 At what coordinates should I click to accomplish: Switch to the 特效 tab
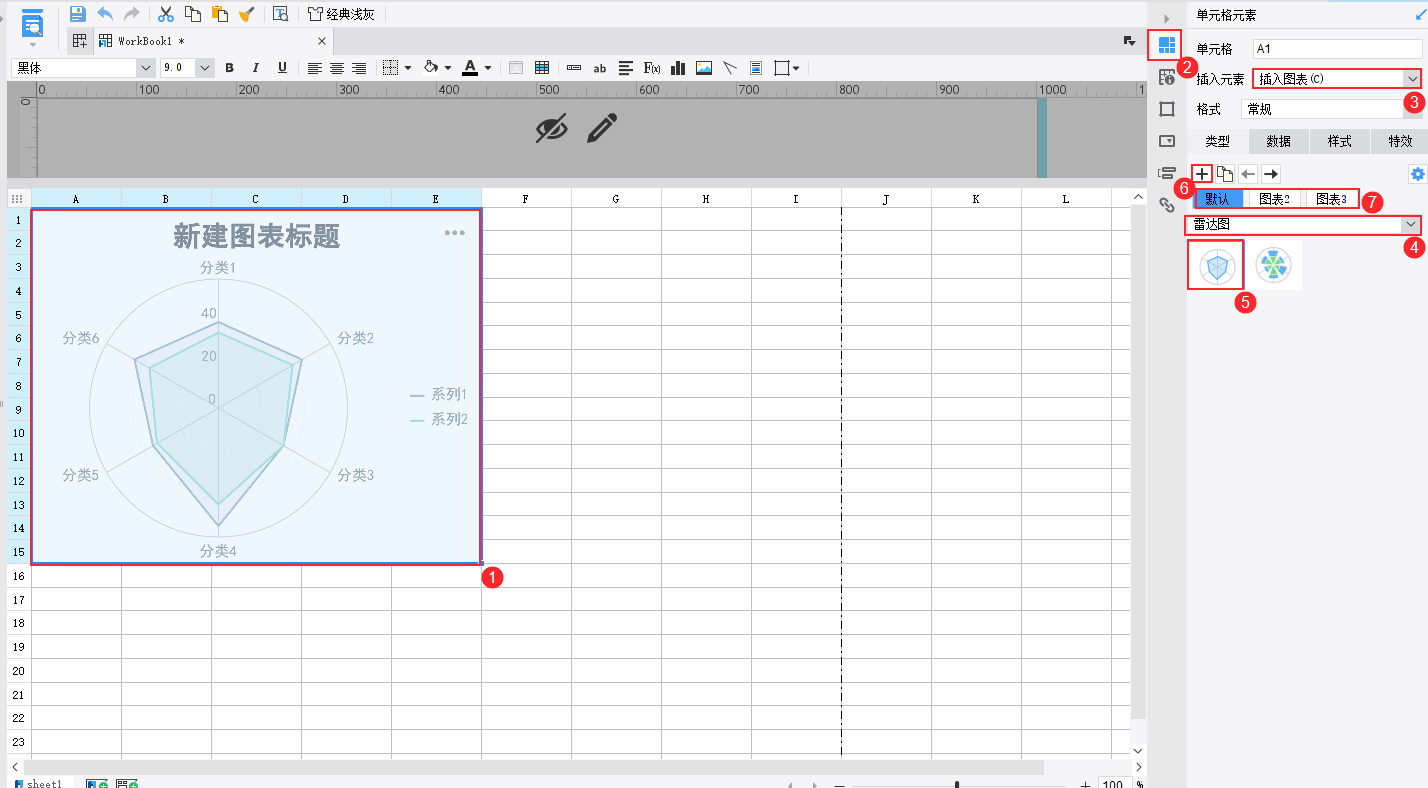click(1400, 141)
